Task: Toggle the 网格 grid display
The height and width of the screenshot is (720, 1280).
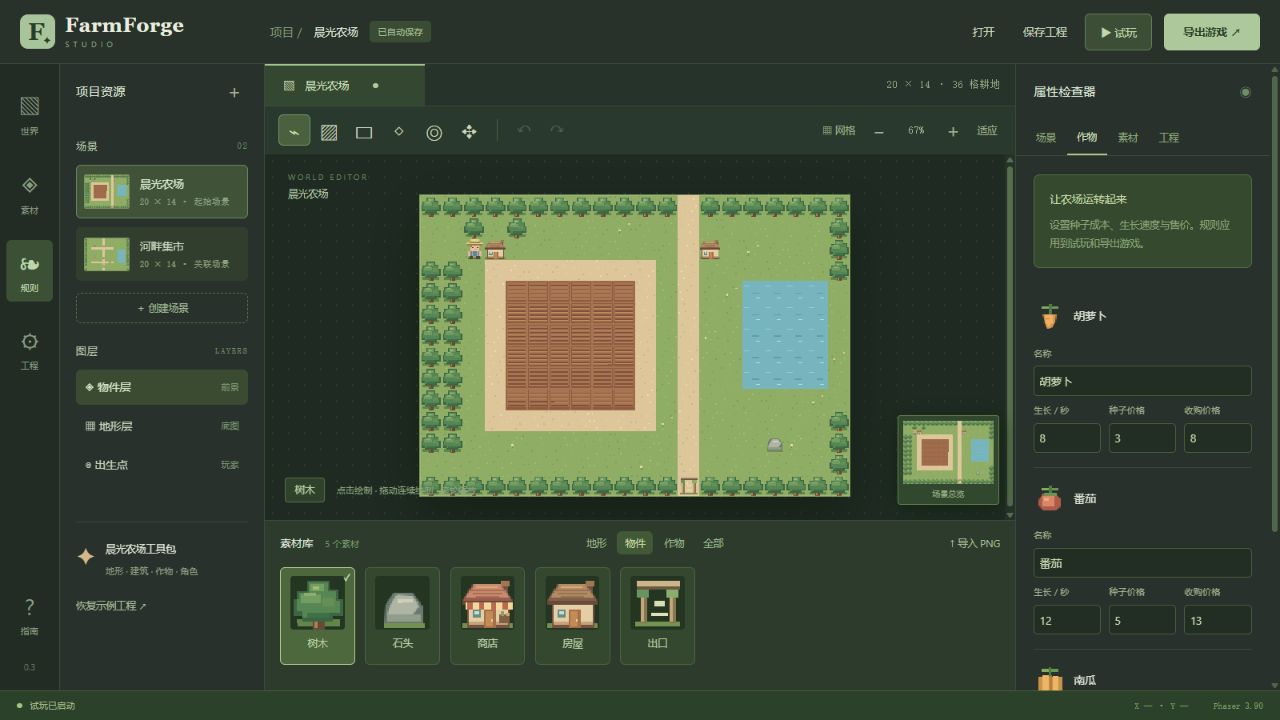Action: click(838, 131)
